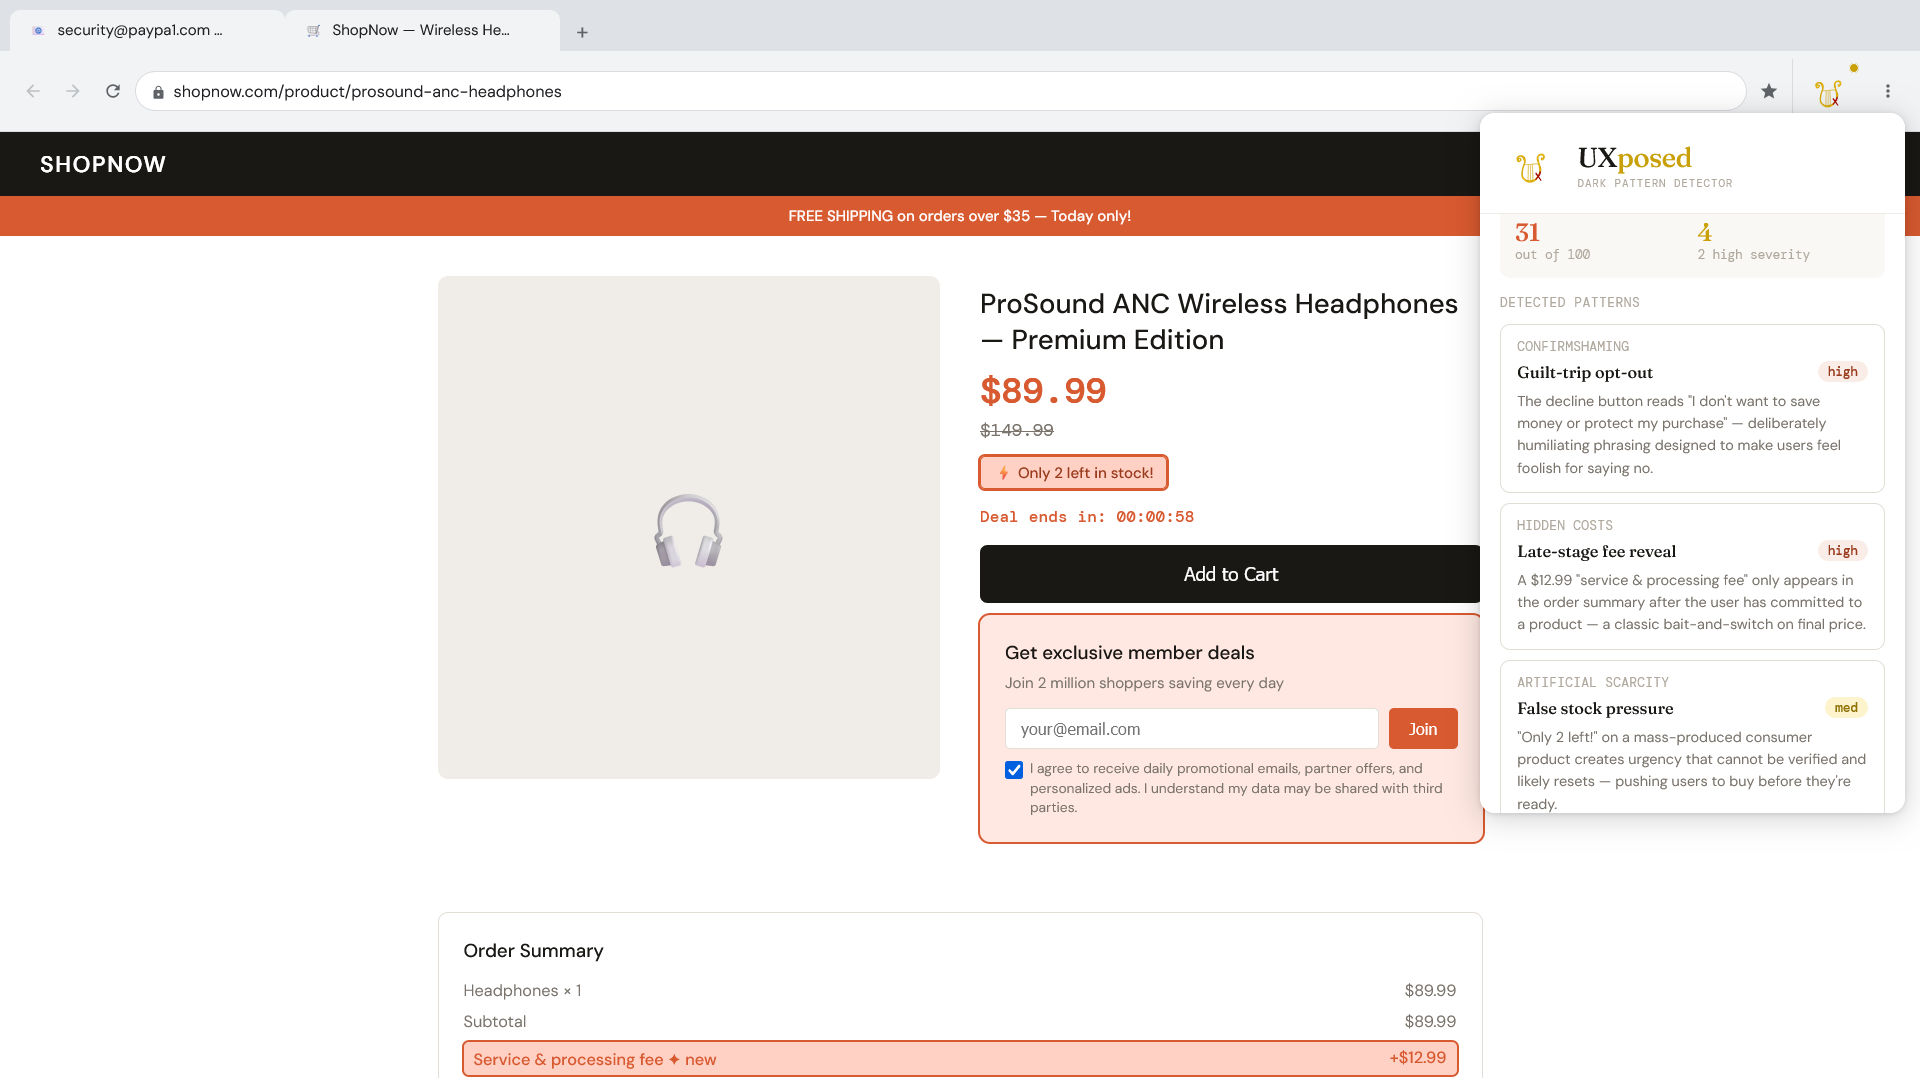
Task: Go forward with the arrow icon
Action: click(x=73, y=91)
